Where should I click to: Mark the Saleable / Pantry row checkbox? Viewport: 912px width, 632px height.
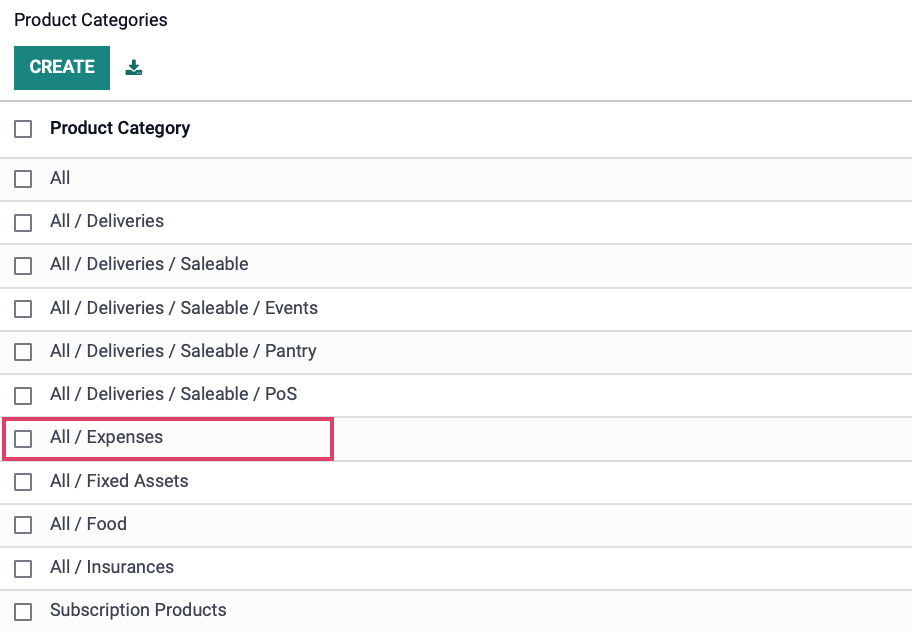[23, 352]
